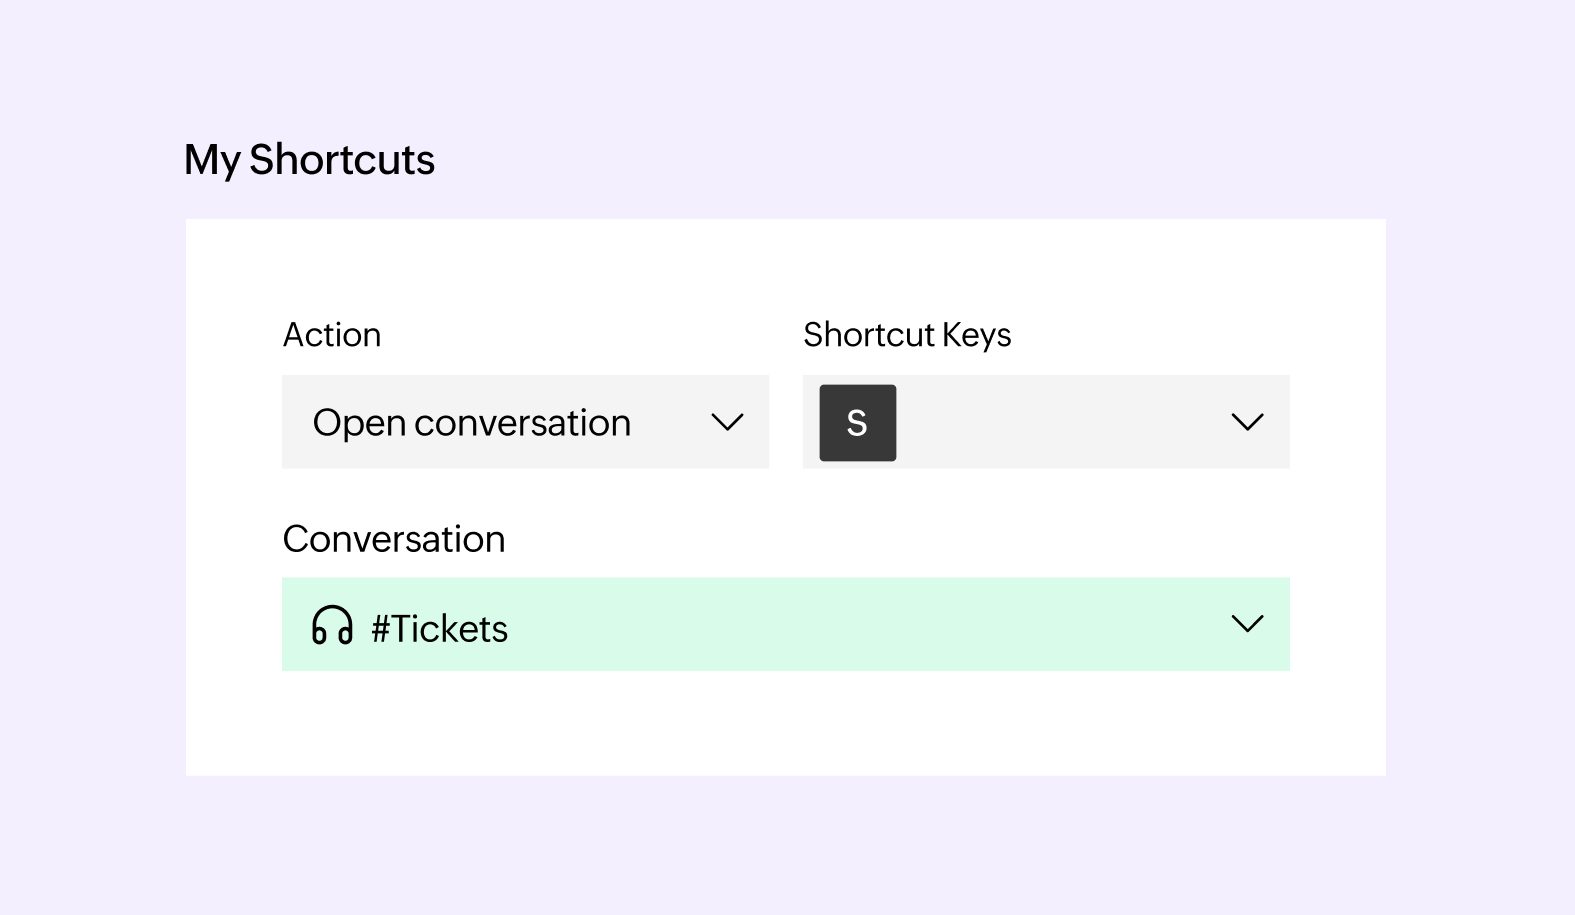Click the Conversation section label
The width and height of the screenshot is (1575, 915).
click(394, 539)
